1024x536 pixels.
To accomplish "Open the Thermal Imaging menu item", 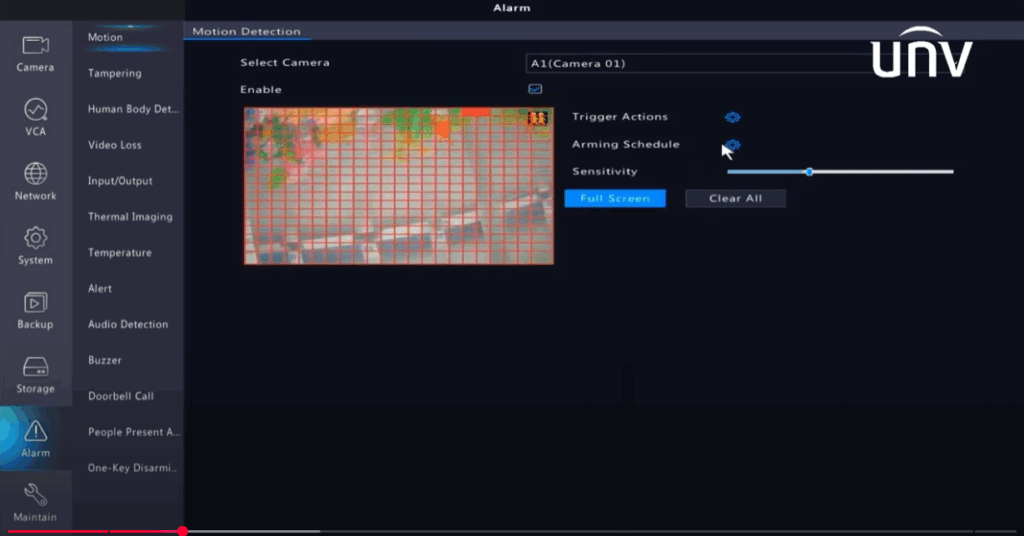I will coord(130,216).
